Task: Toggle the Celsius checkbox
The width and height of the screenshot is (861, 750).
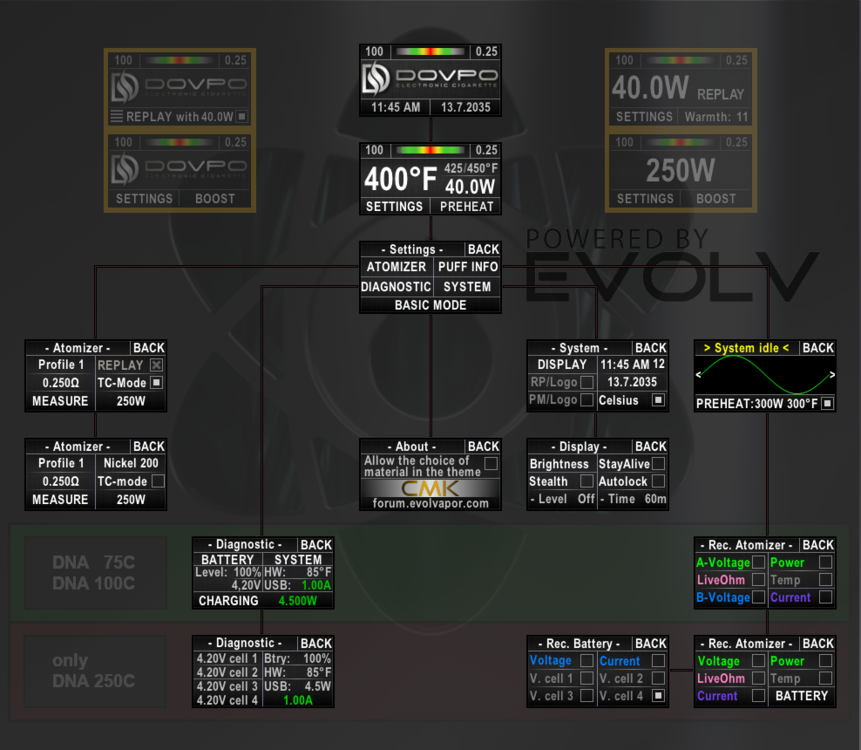Action: 658,400
